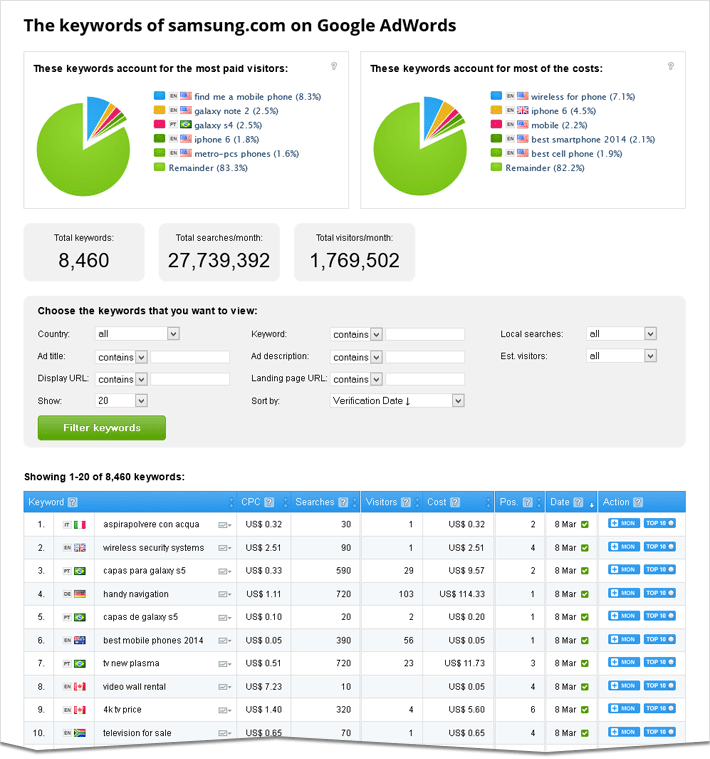Click TOP 10 button for wireless security systems
The width and height of the screenshot is (710, 759).
tap(659, 546)
